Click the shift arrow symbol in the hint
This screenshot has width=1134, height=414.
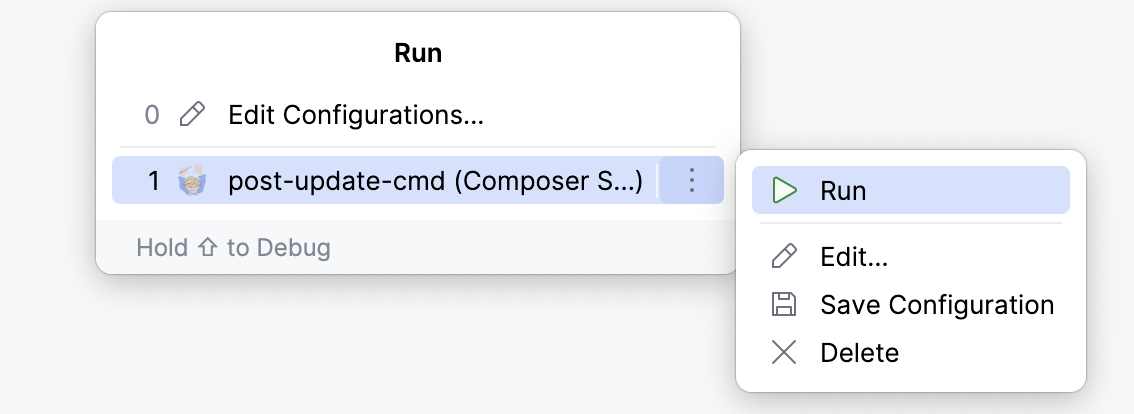(x=207, y=248)
